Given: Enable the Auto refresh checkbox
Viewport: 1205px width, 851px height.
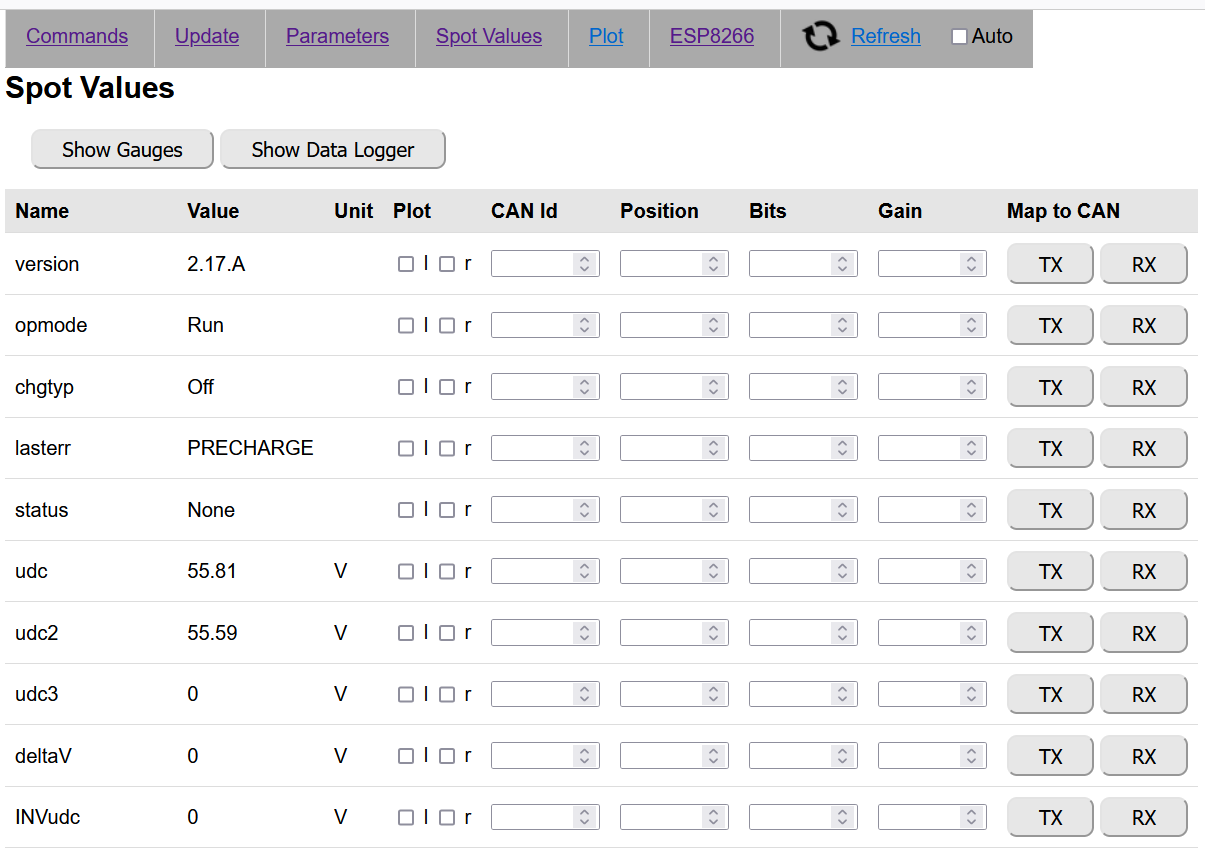Looking at the screenshot, I should click(959, 37).
